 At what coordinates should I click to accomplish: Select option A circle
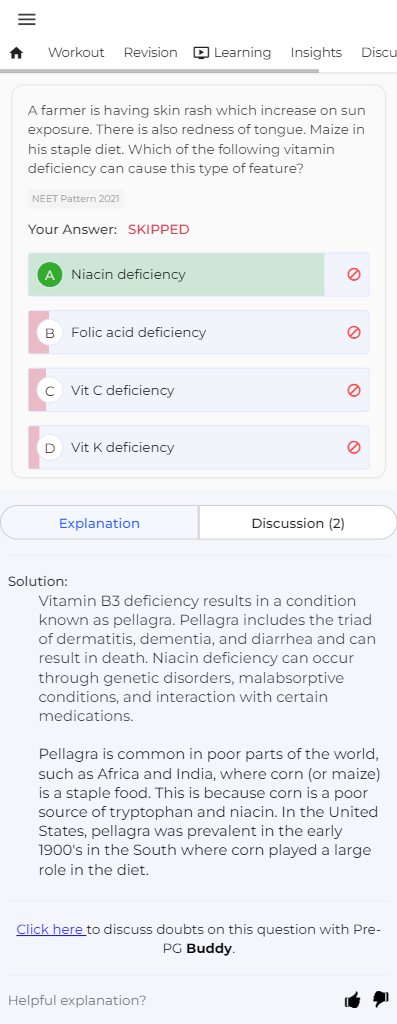[50, 275]
